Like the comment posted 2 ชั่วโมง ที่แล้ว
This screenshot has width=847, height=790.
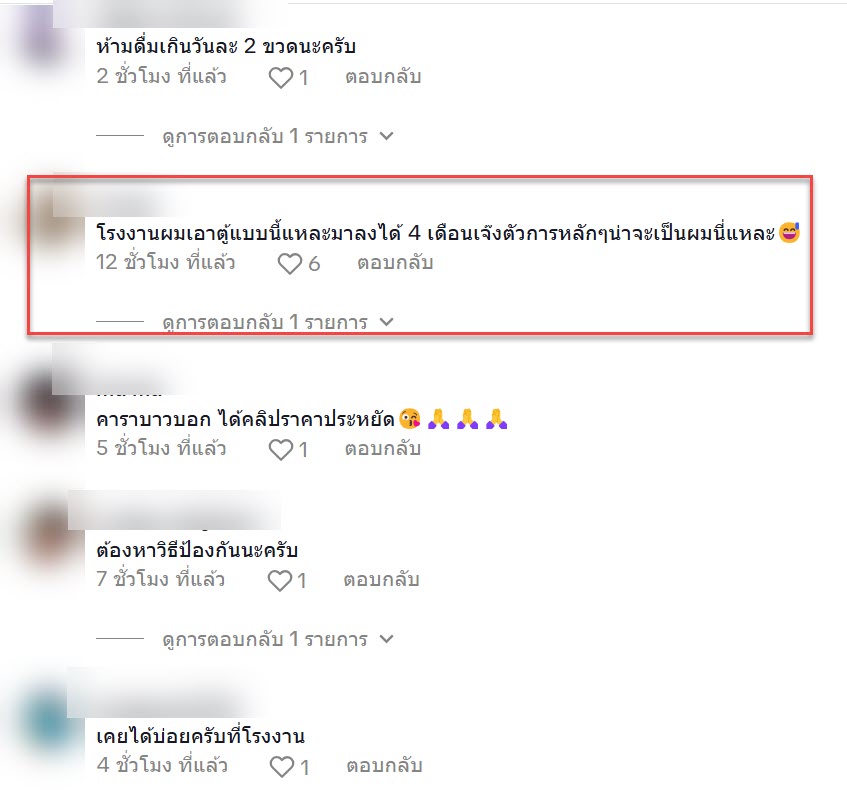click(281, 78)
